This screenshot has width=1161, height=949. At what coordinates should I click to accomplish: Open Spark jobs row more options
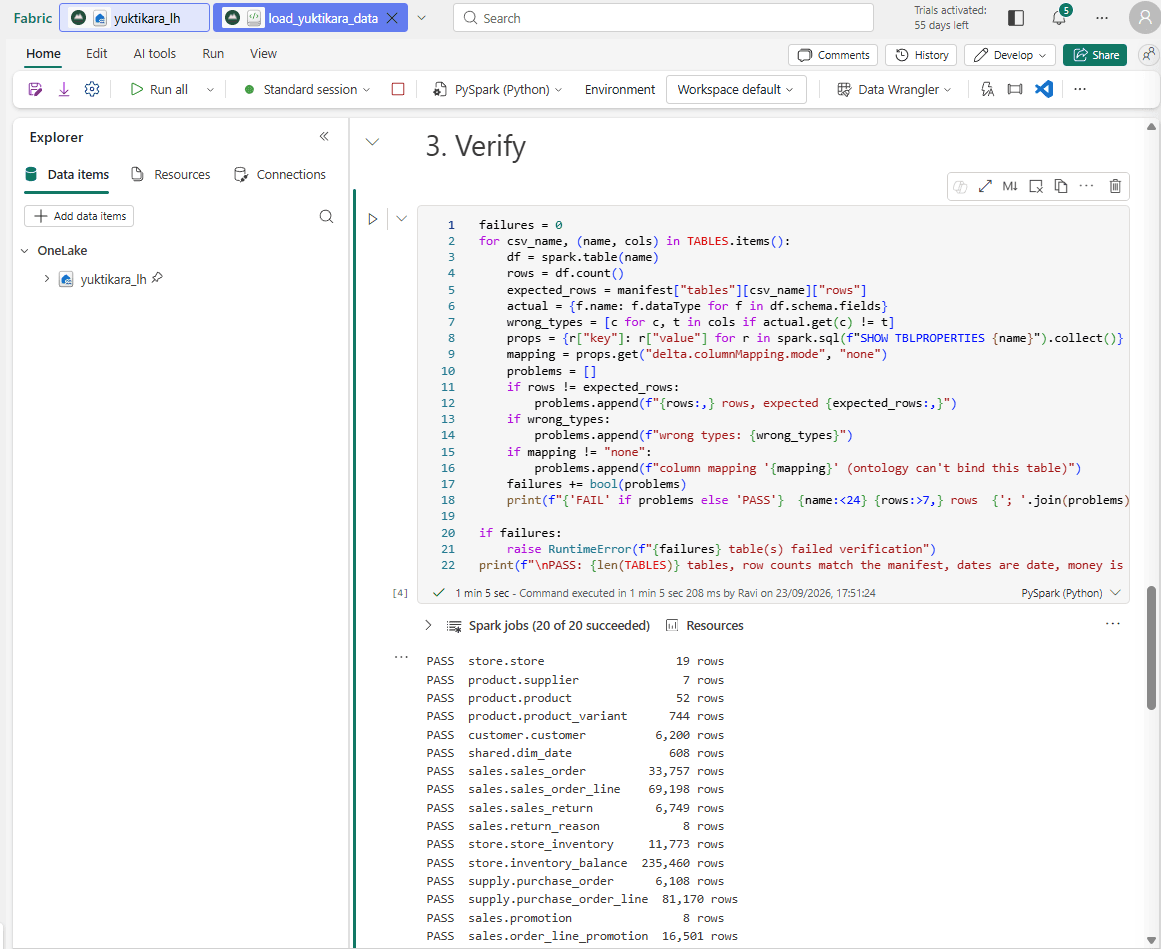(1112, 624)
